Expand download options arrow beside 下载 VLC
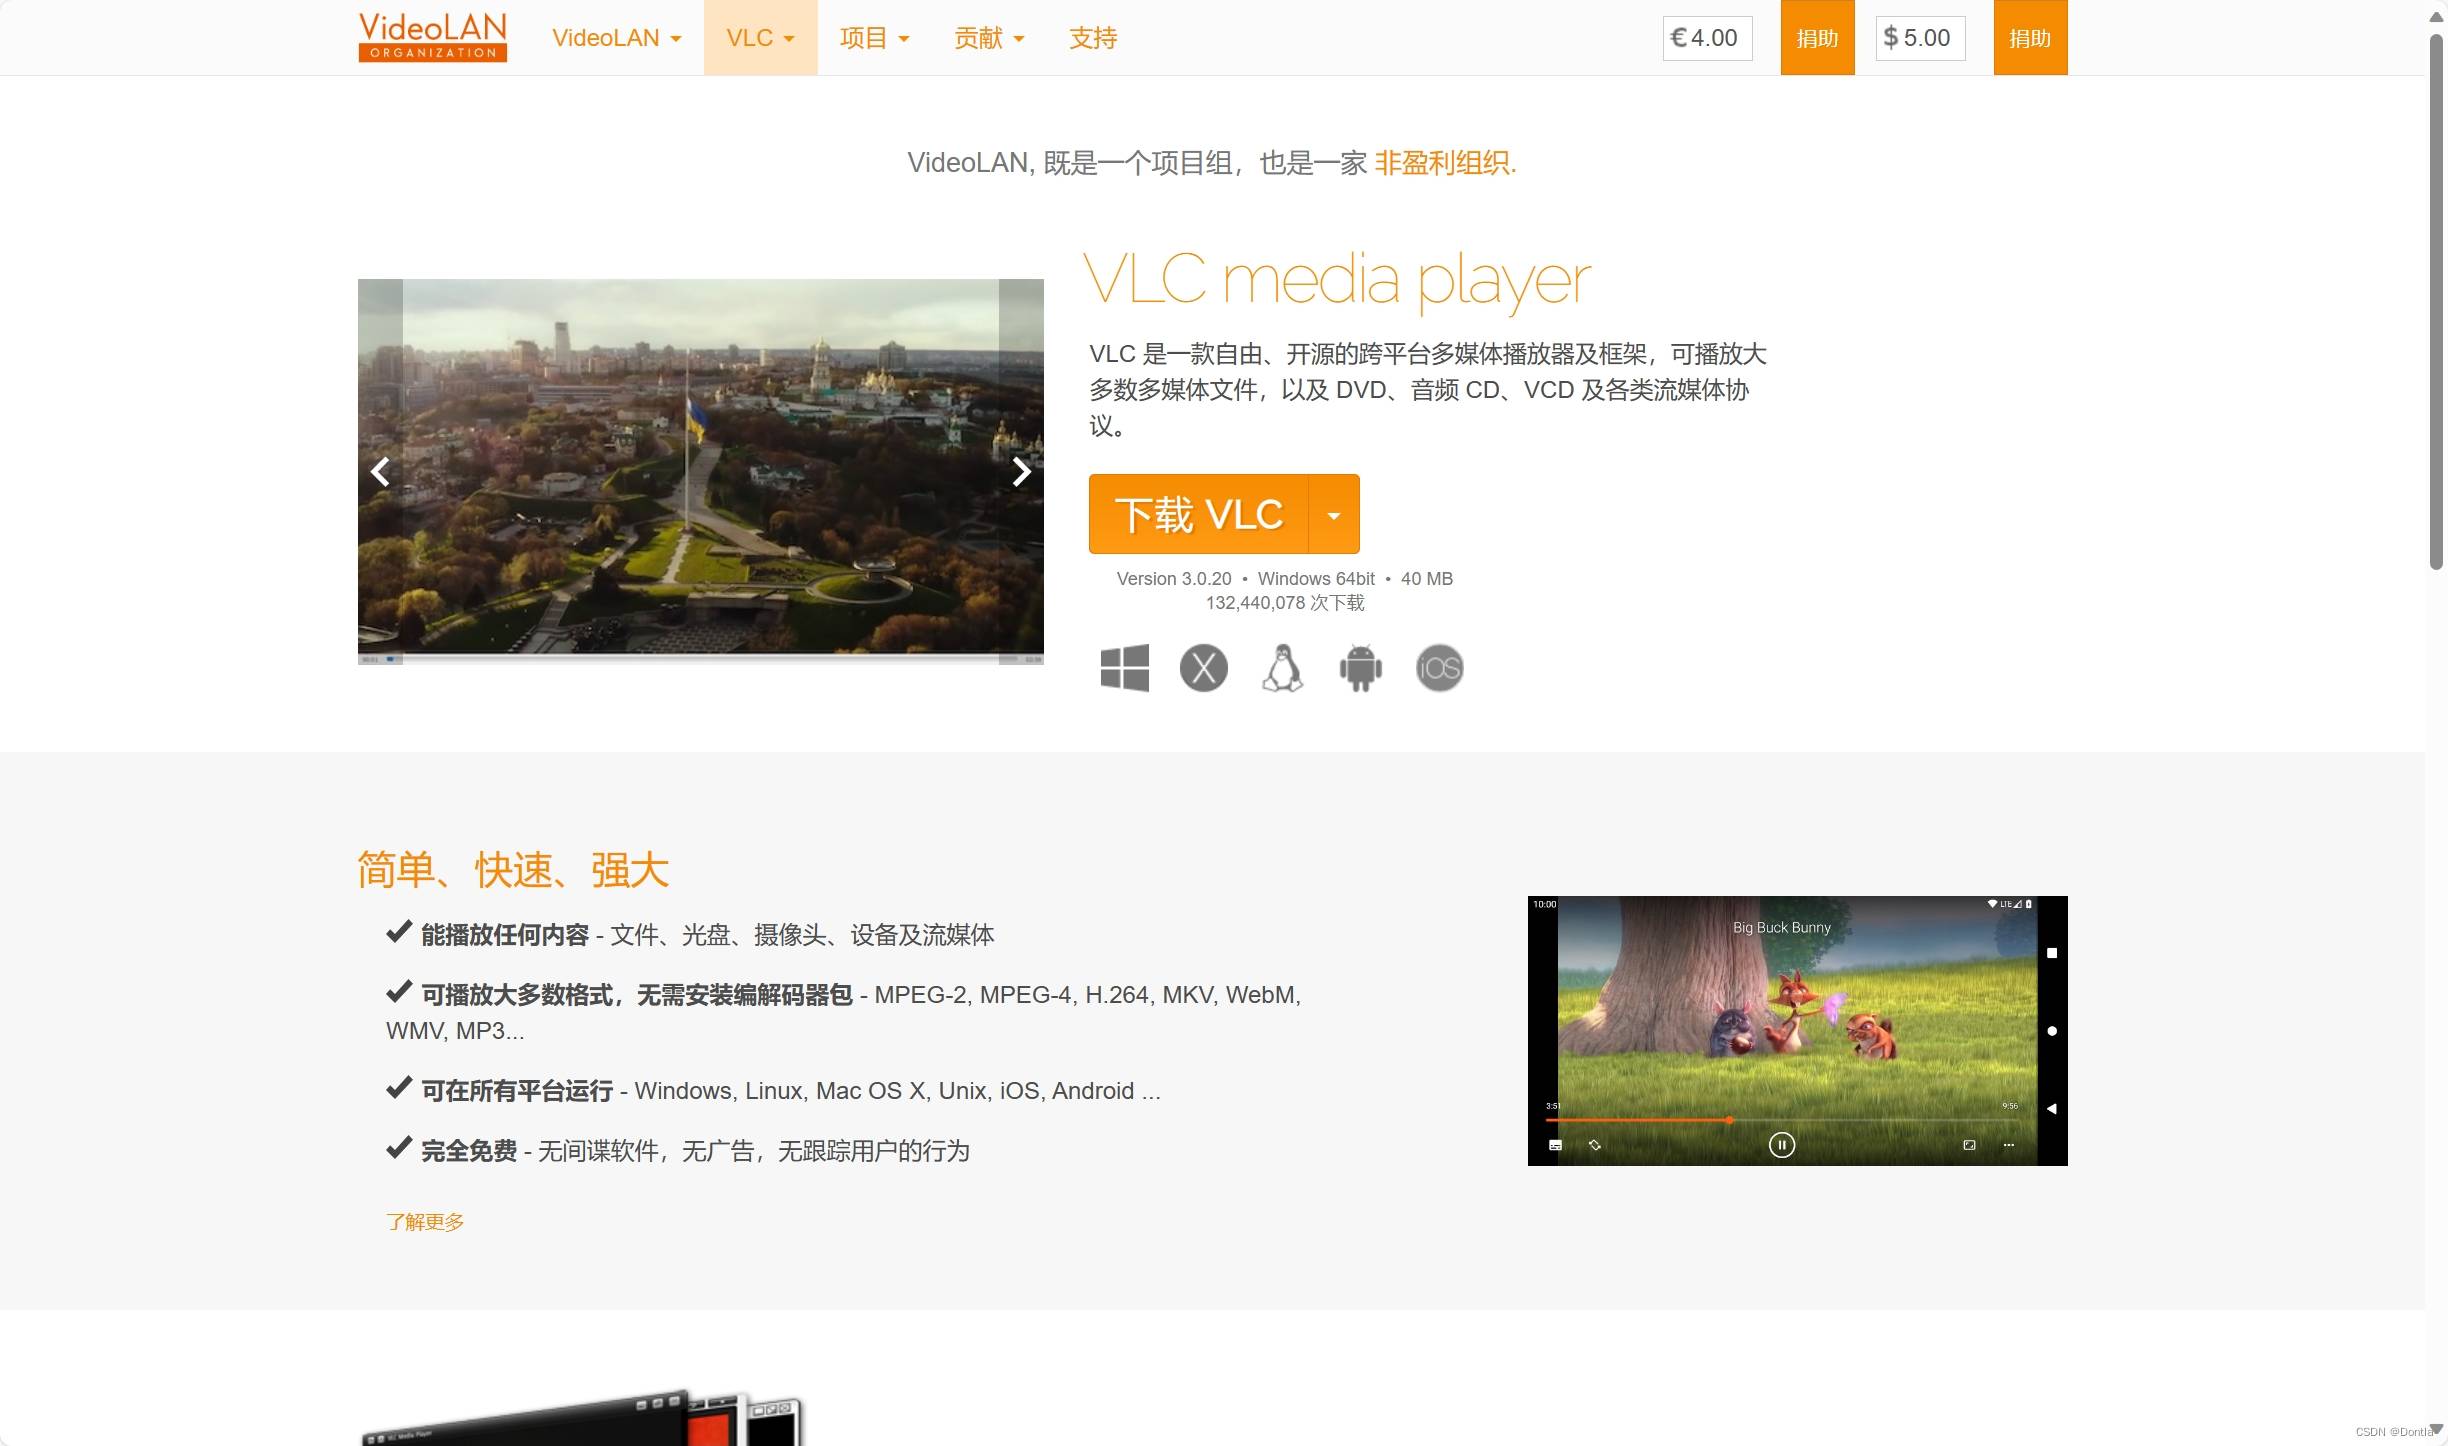The image size is (2448, 1446). pos(1334,514)
